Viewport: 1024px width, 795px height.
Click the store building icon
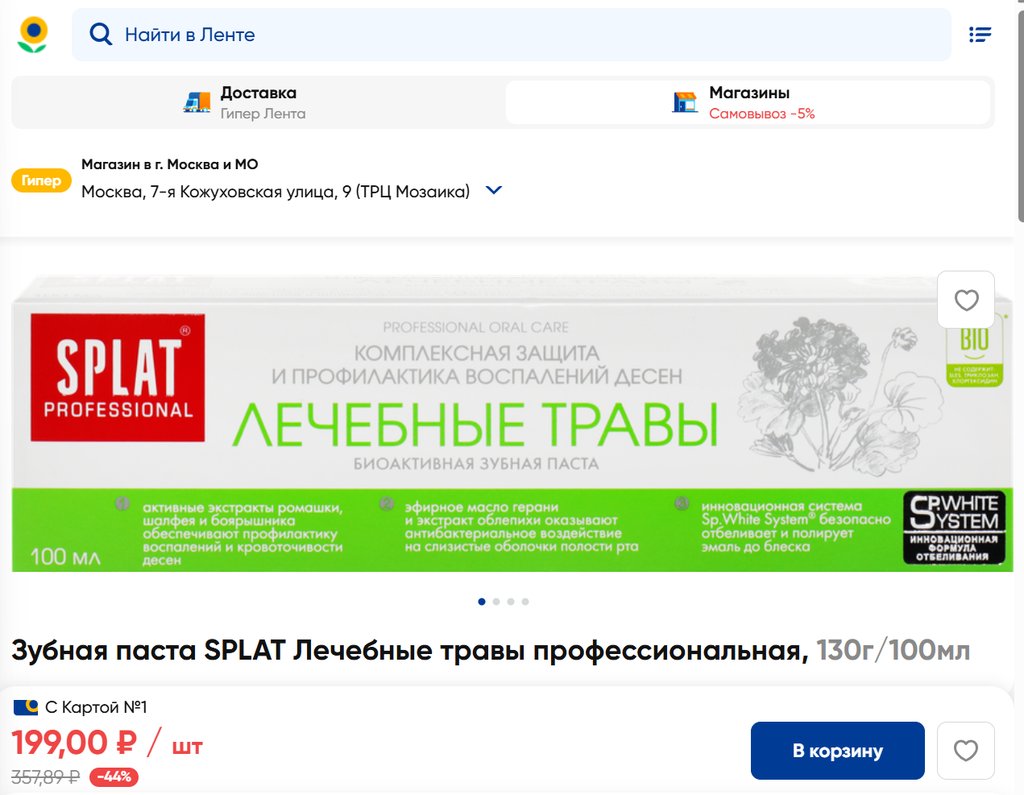(x=685, y=102)
